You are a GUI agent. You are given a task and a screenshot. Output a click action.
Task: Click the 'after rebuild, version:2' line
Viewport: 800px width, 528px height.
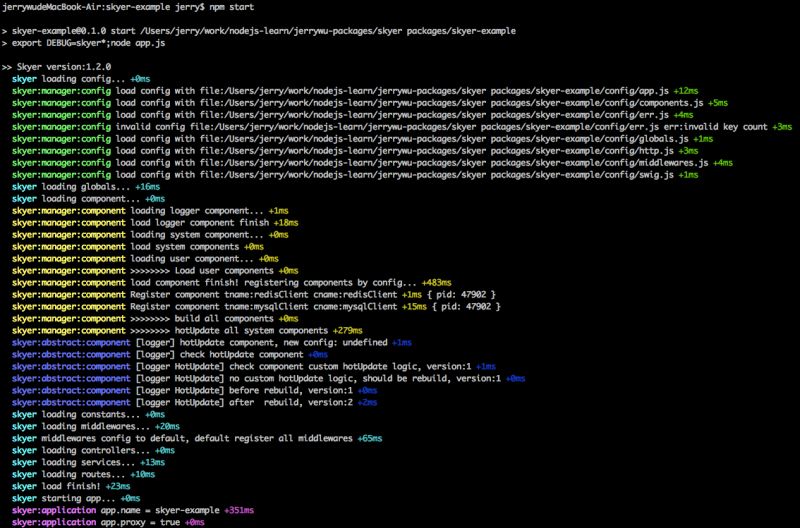click(x=194, y=403)
